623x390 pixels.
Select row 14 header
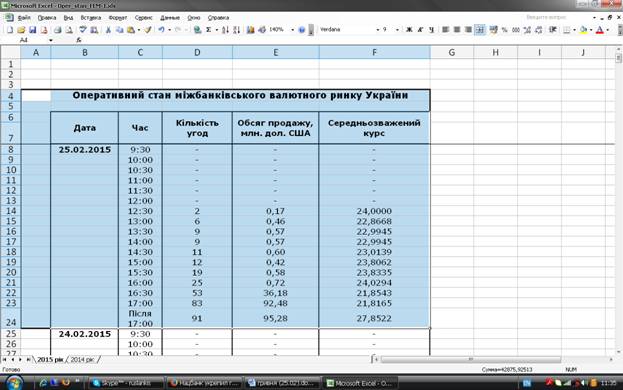(11, 211)
